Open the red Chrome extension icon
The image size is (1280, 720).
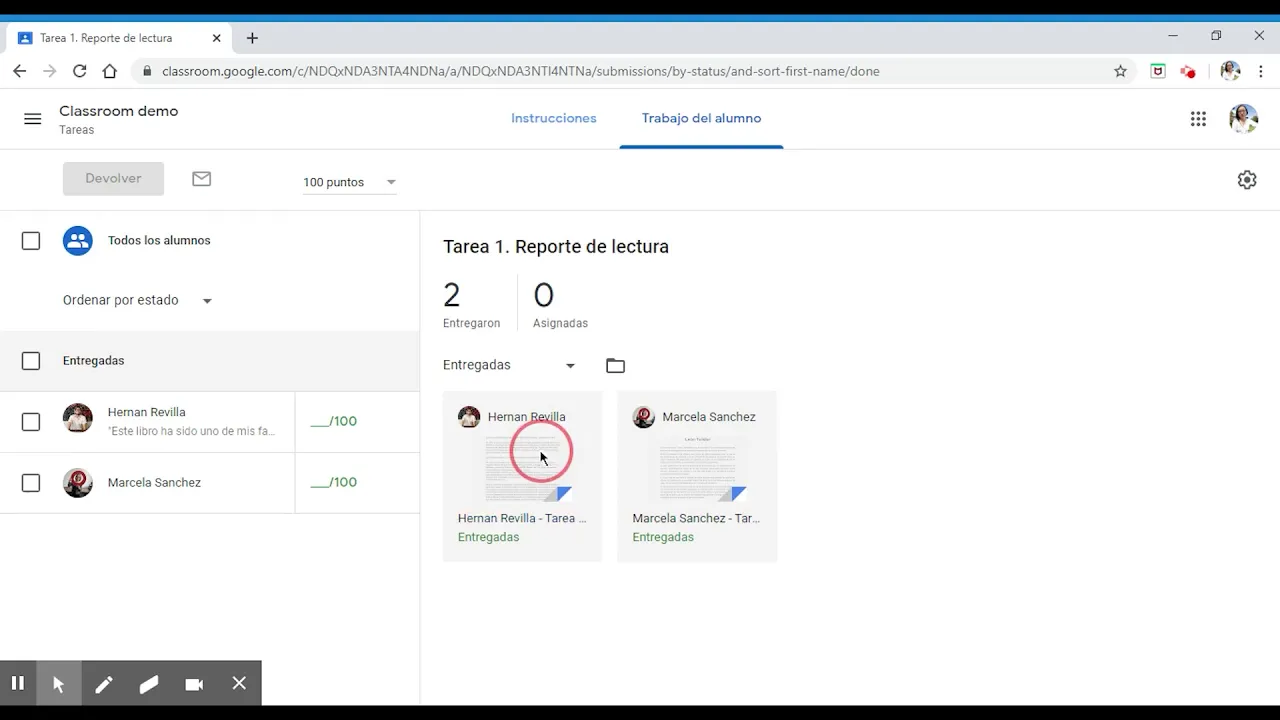point(1188,71)
